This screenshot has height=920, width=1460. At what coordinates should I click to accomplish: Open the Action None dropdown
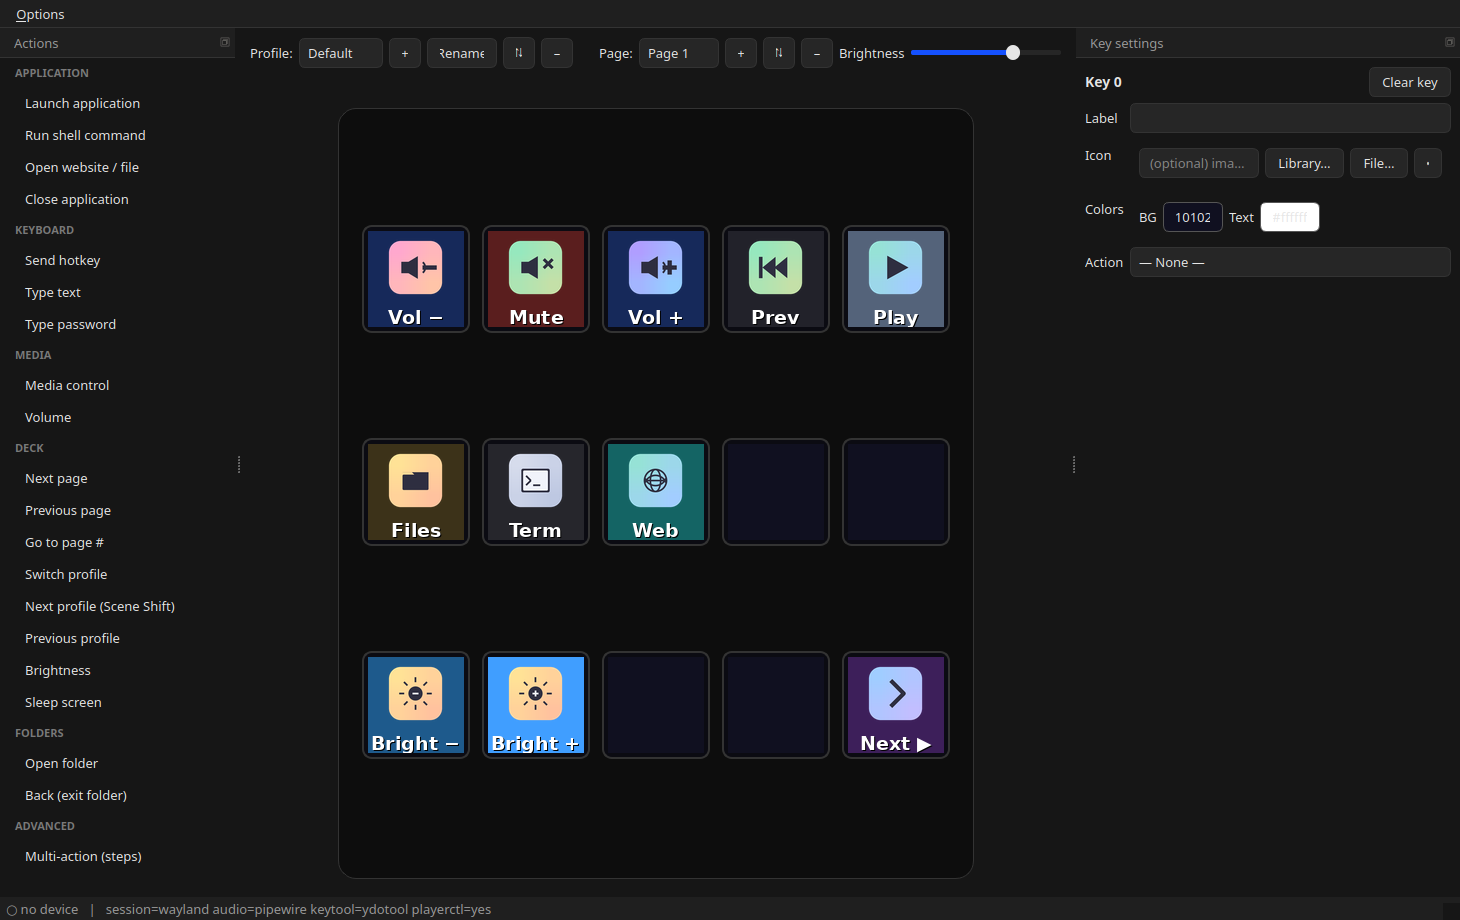point(1290,262)
